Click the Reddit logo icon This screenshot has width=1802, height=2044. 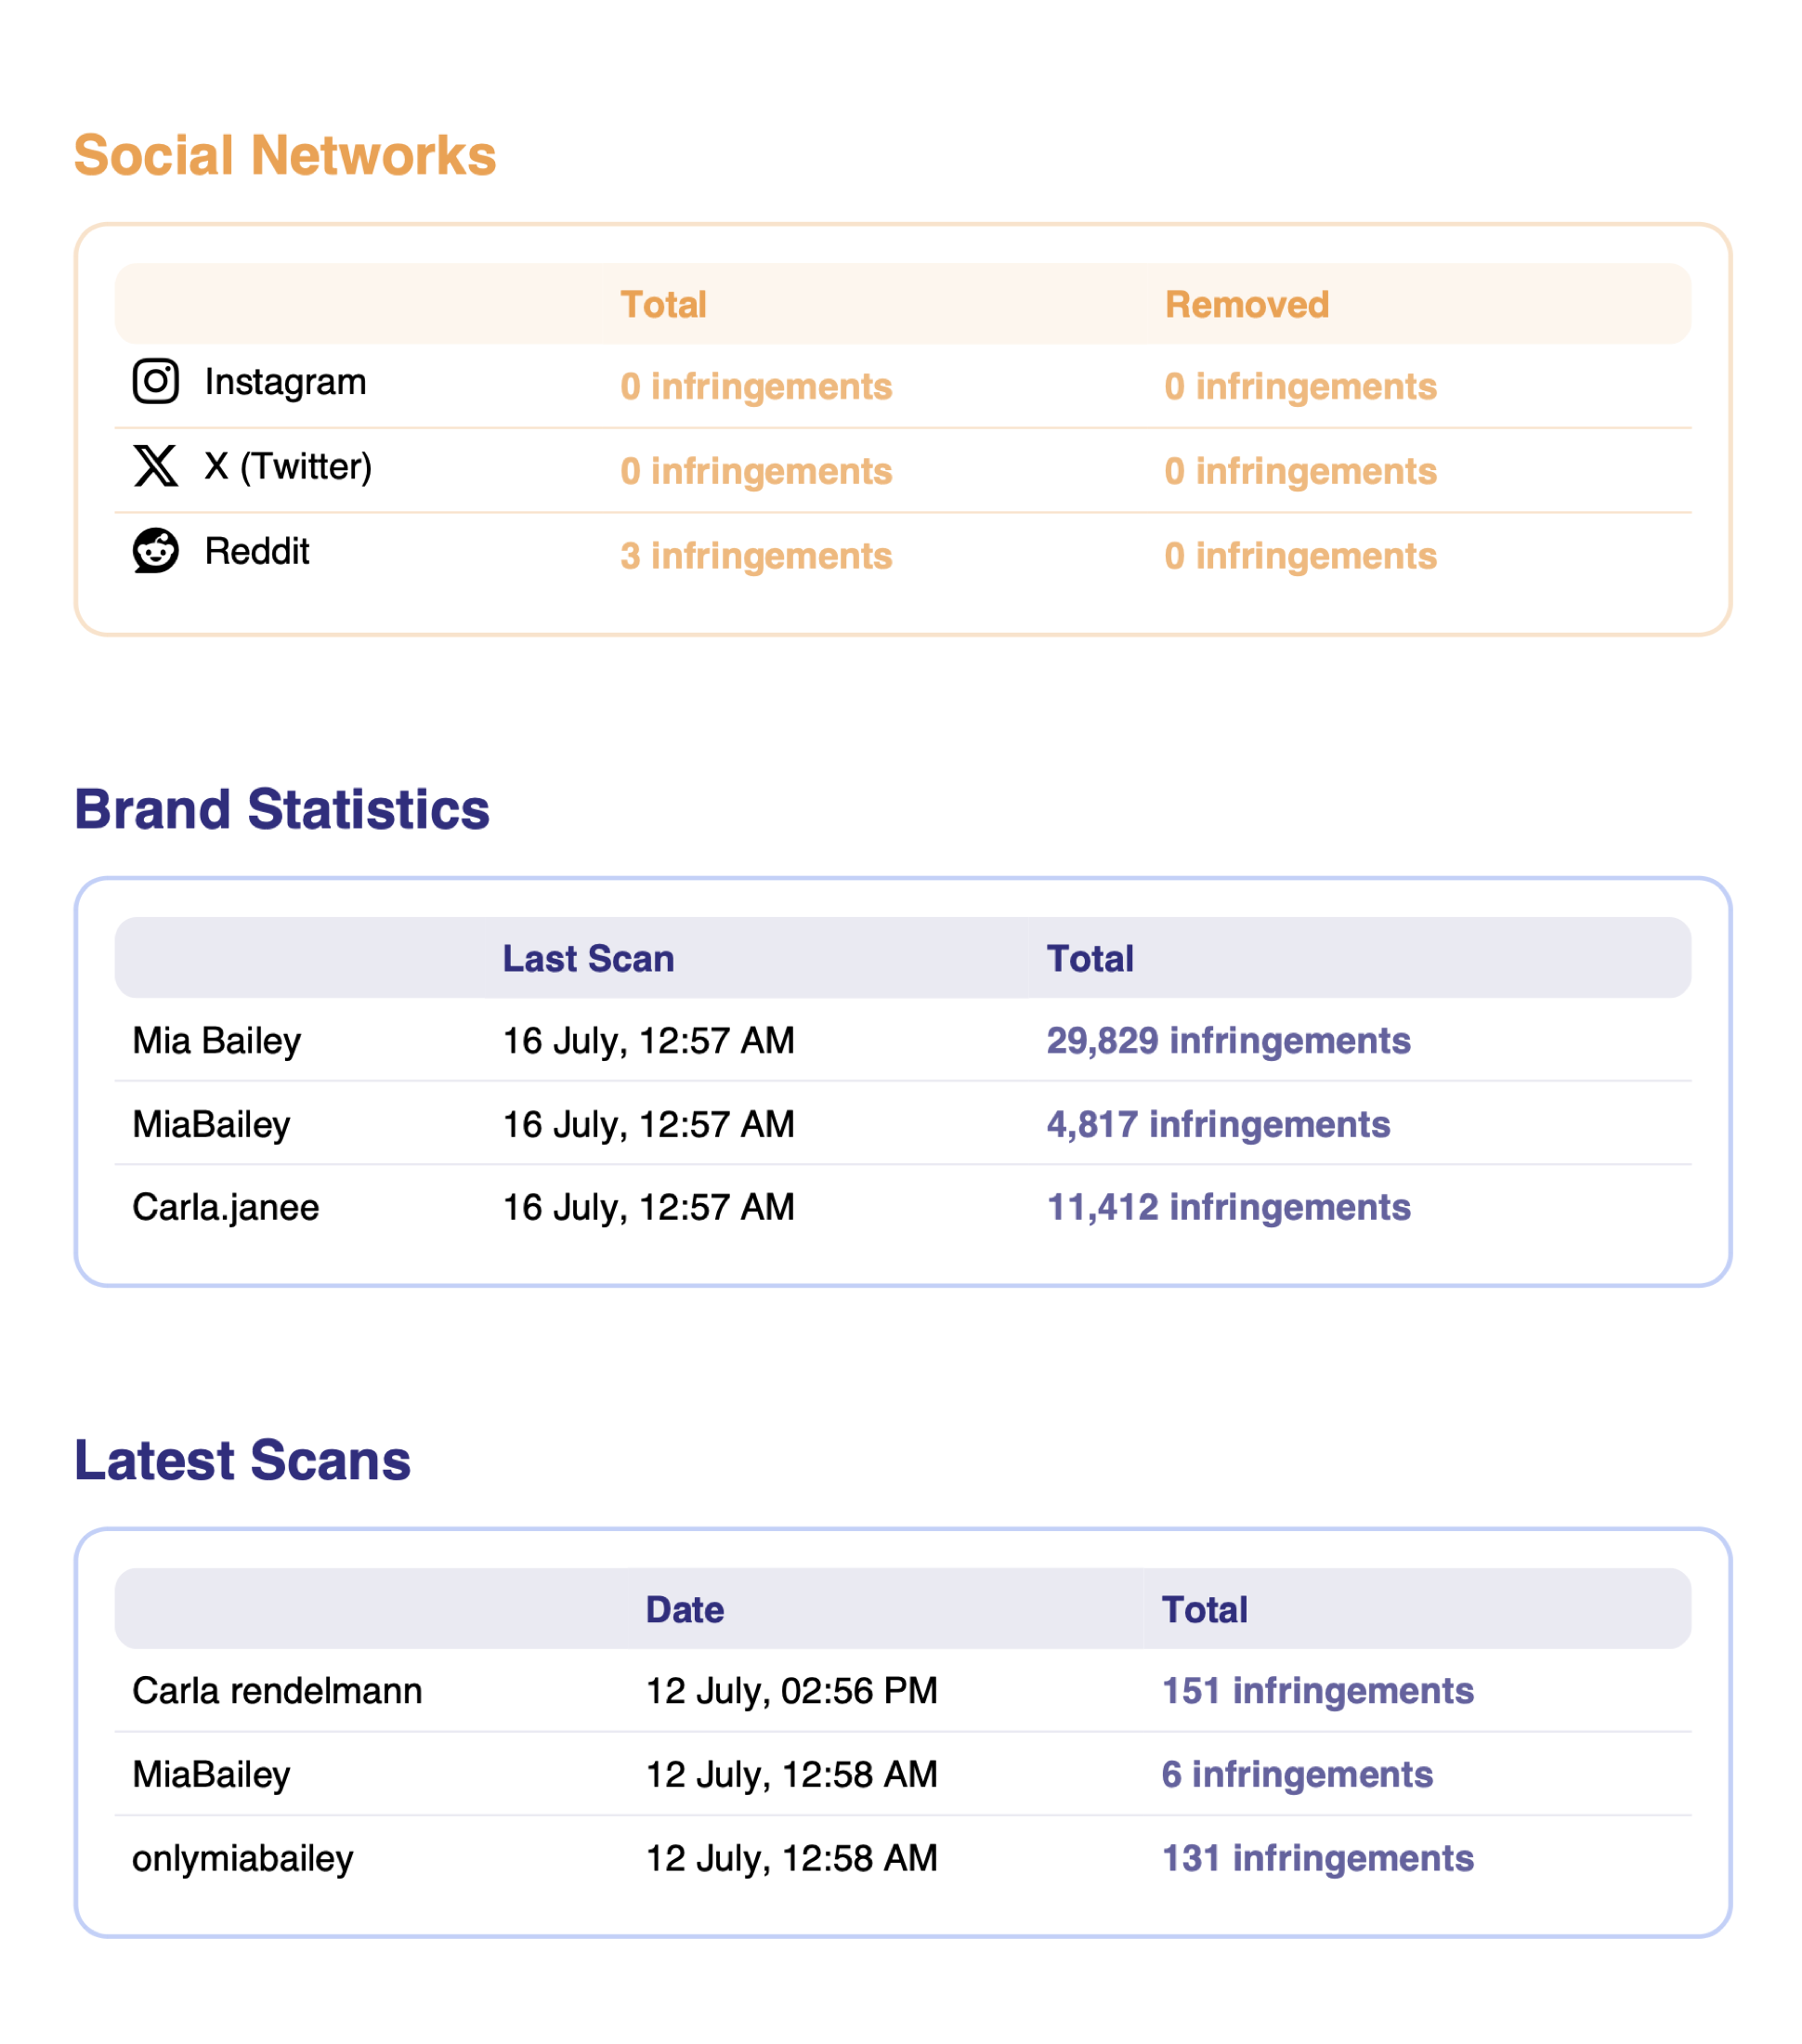tap(156, 551)
